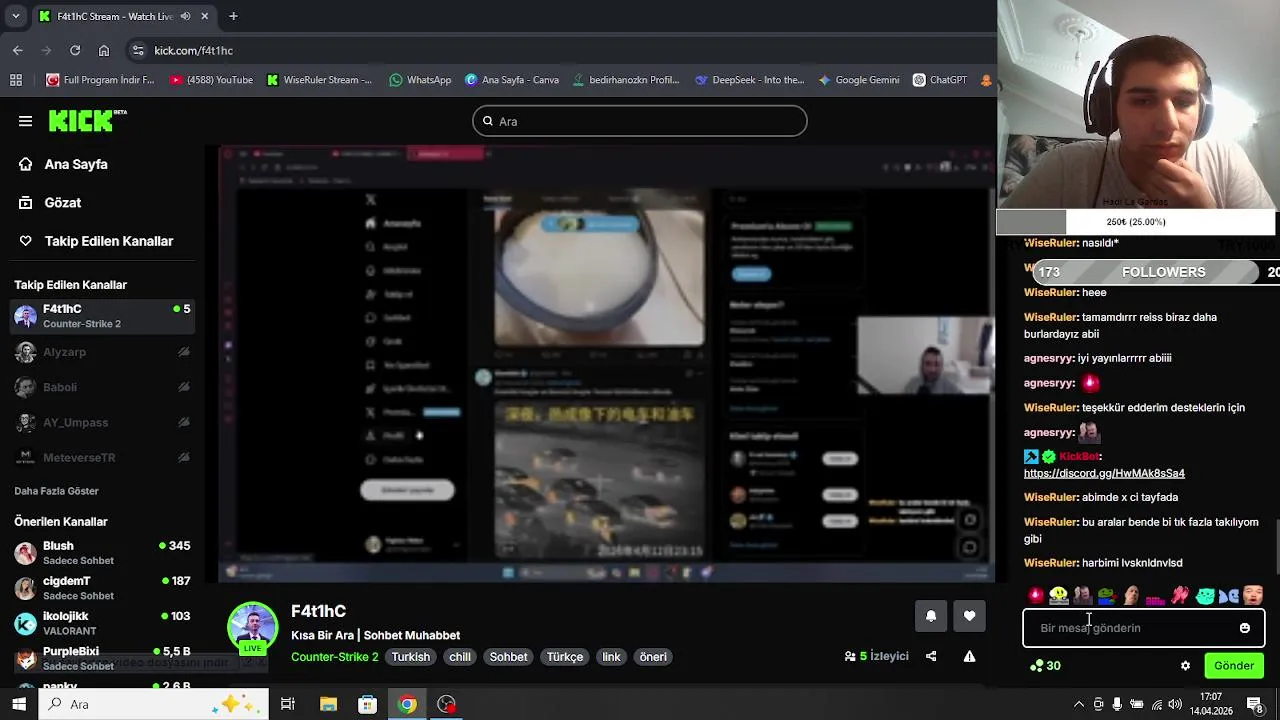Click the öneri tag

pos(653,657)
